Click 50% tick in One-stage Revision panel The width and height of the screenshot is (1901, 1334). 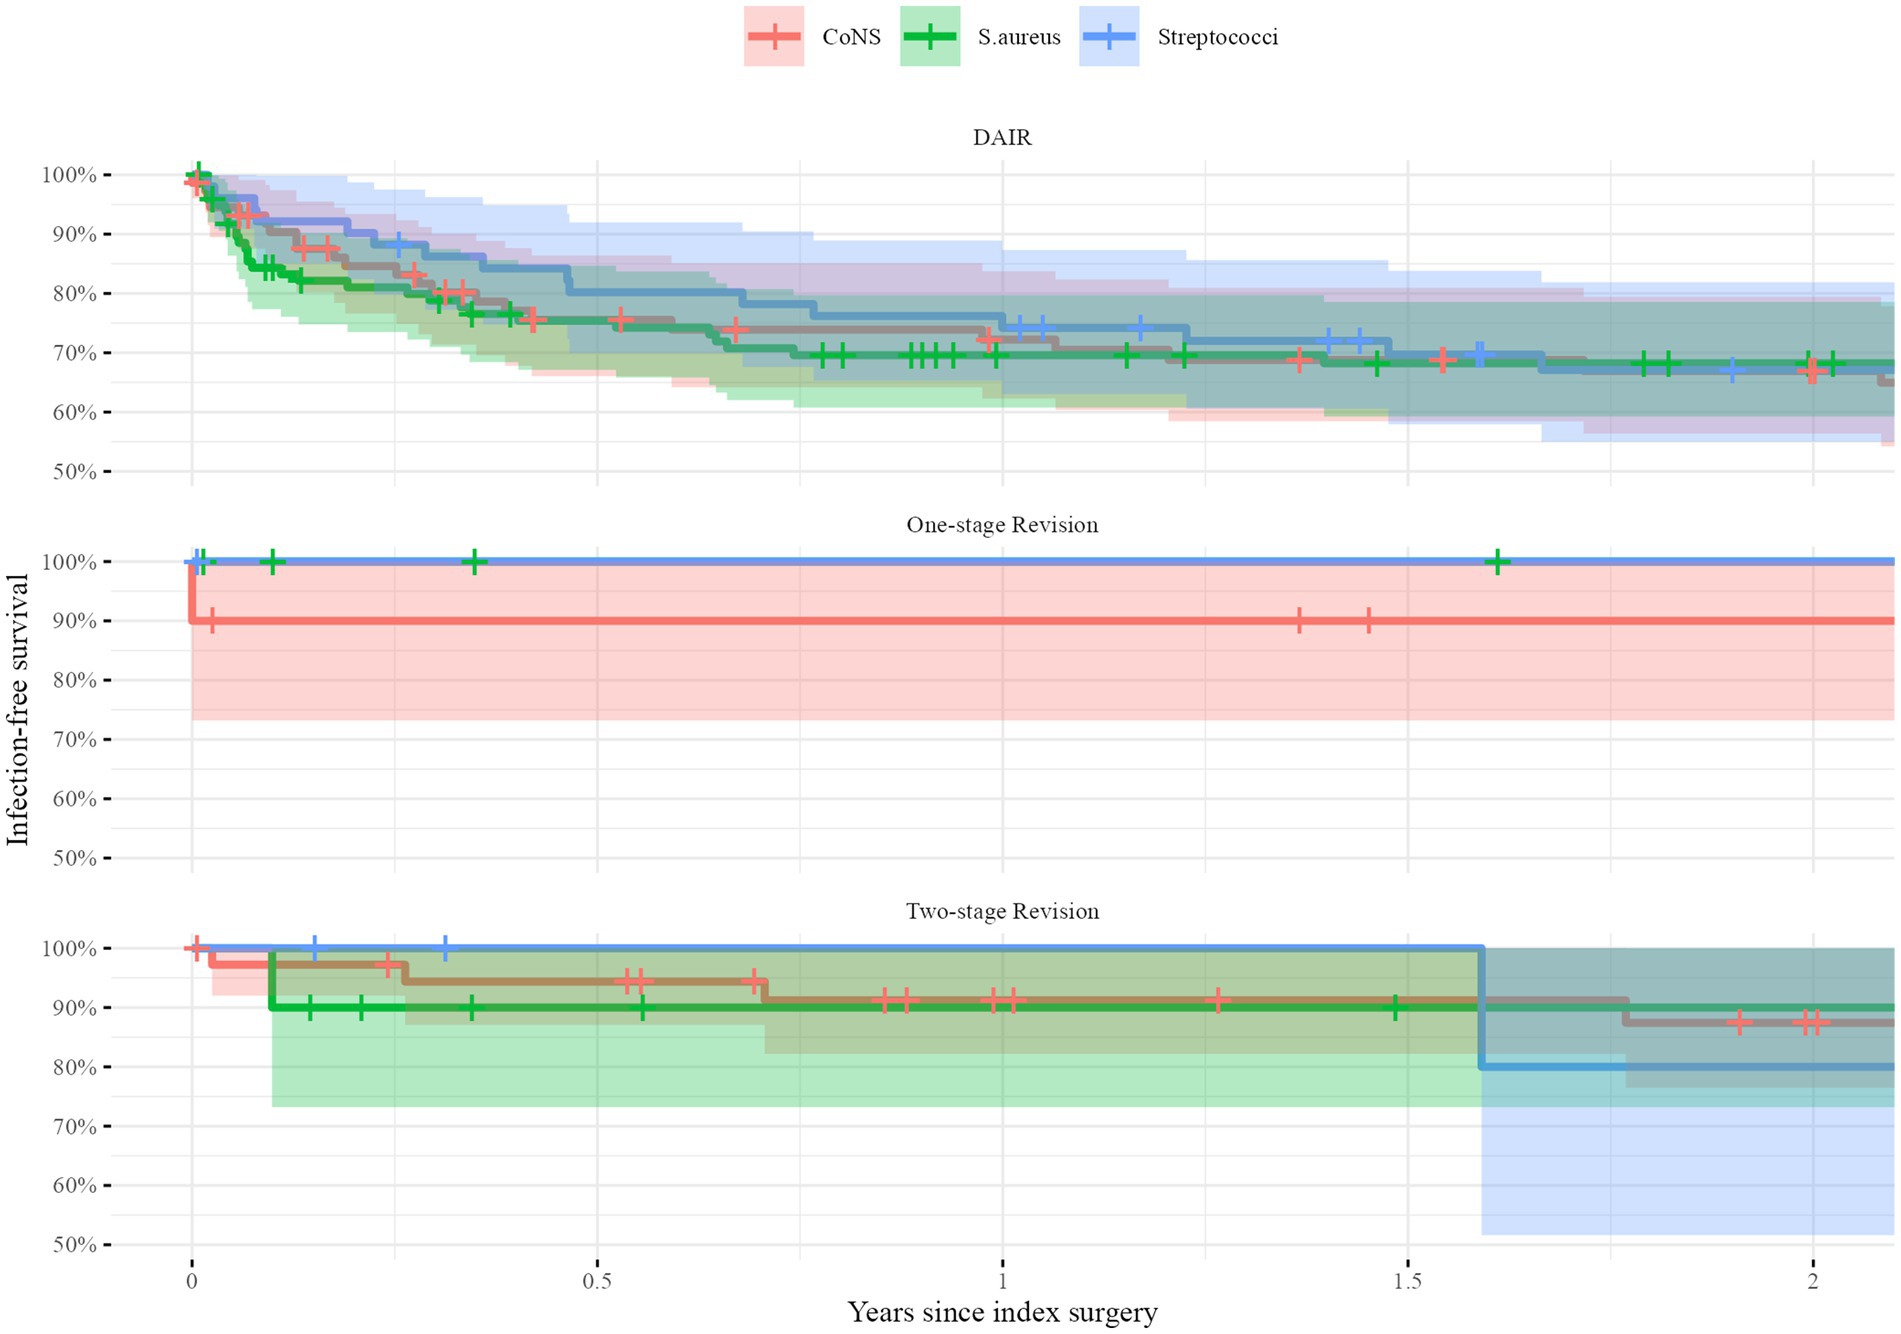pos(74,858)
